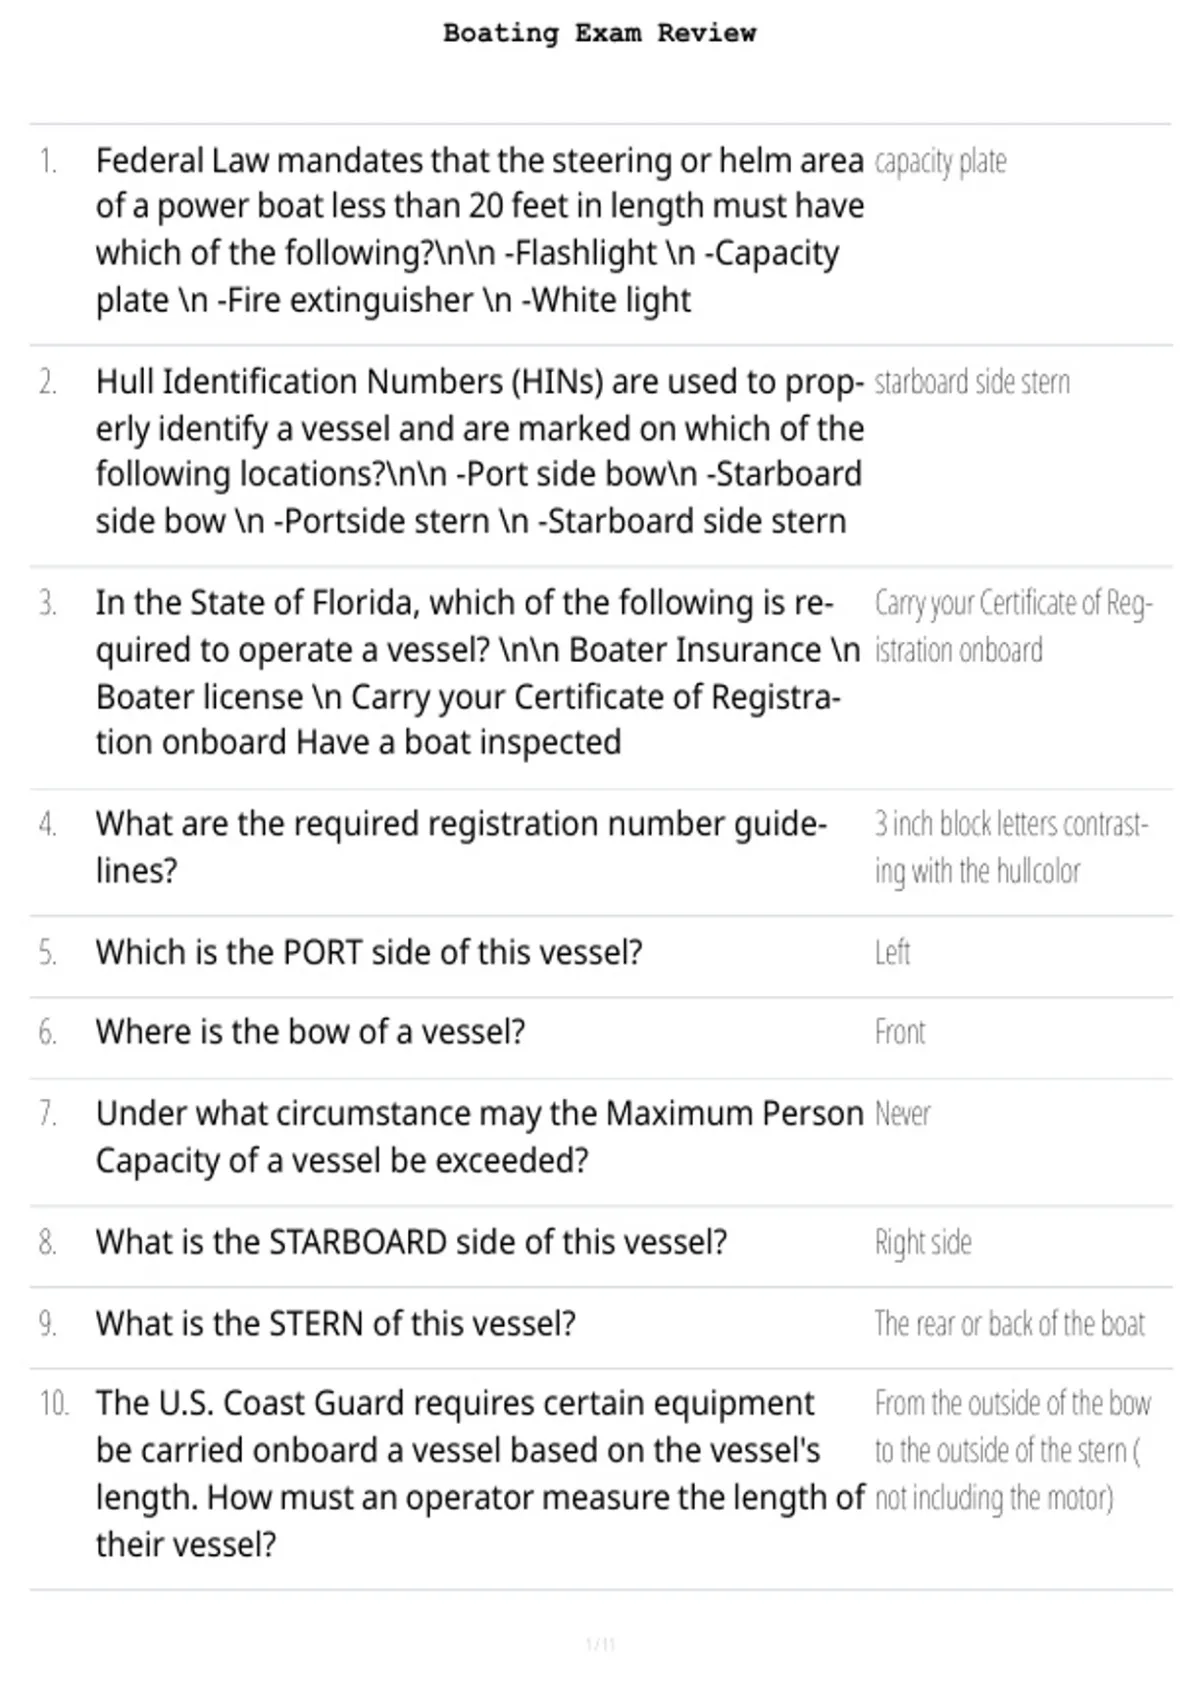
Task: Select the answer '3 inch block letters contrasting'
Action: (1011, 847)
